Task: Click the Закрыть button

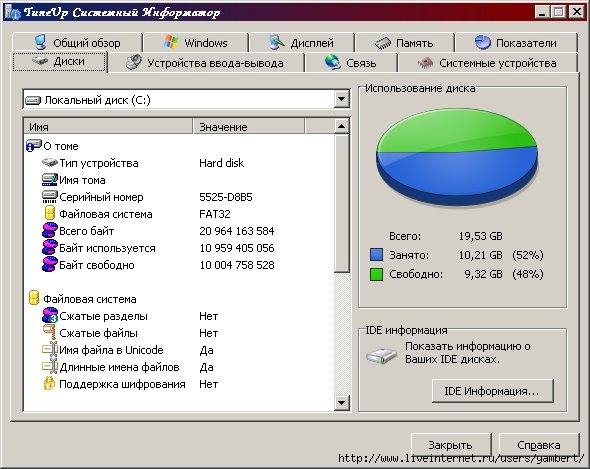Action: point(451,445)
